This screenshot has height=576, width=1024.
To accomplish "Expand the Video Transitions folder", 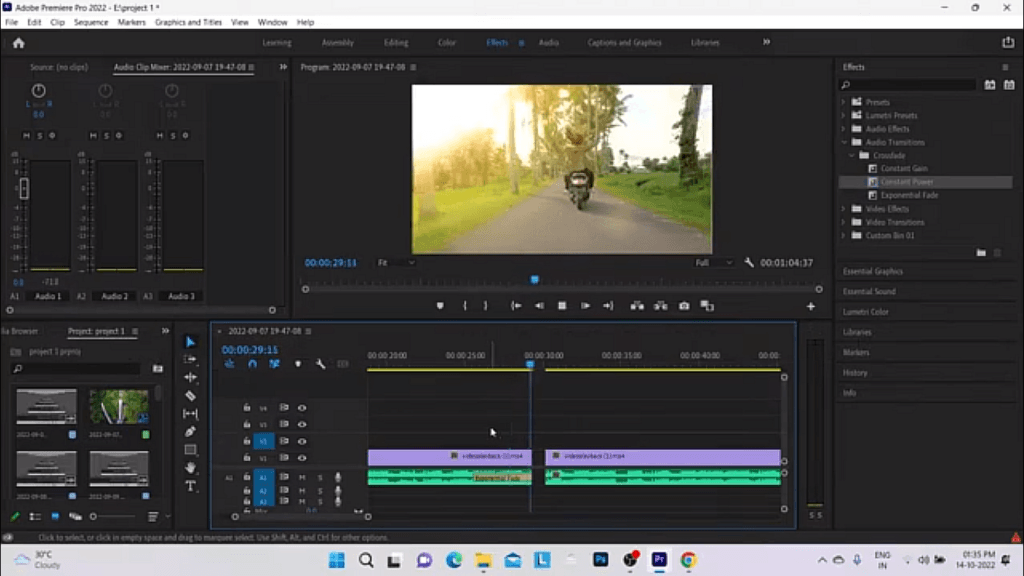I will click(843, 223).
